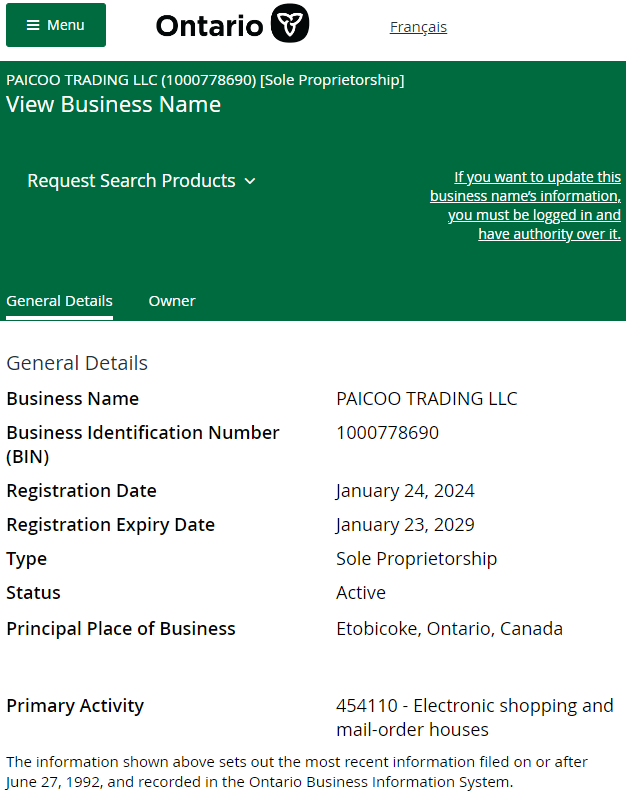Click the Ontario trillium logo icon
Screen dimensions: 626x808
[290, 24]
